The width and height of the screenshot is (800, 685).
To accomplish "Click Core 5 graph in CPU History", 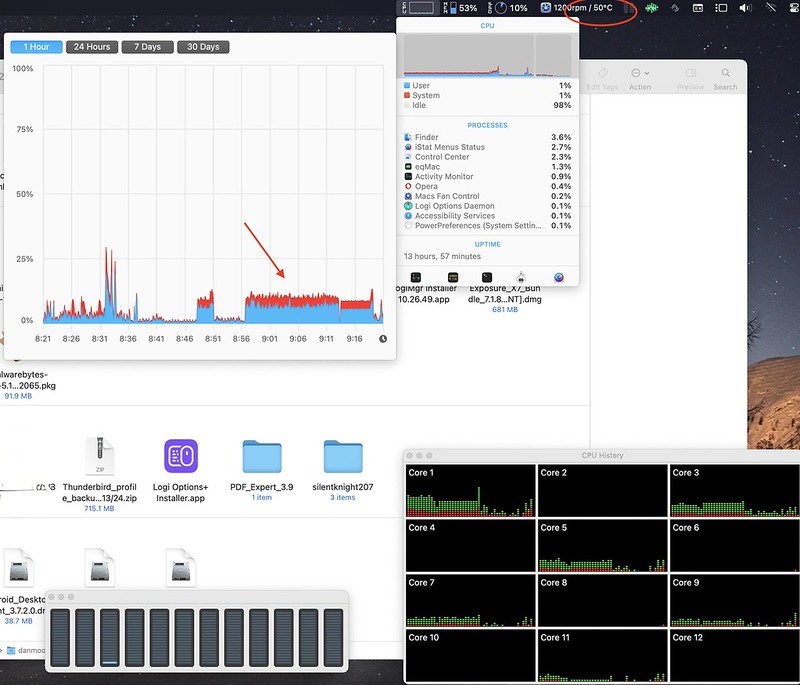I will click(x=603, y=545).
